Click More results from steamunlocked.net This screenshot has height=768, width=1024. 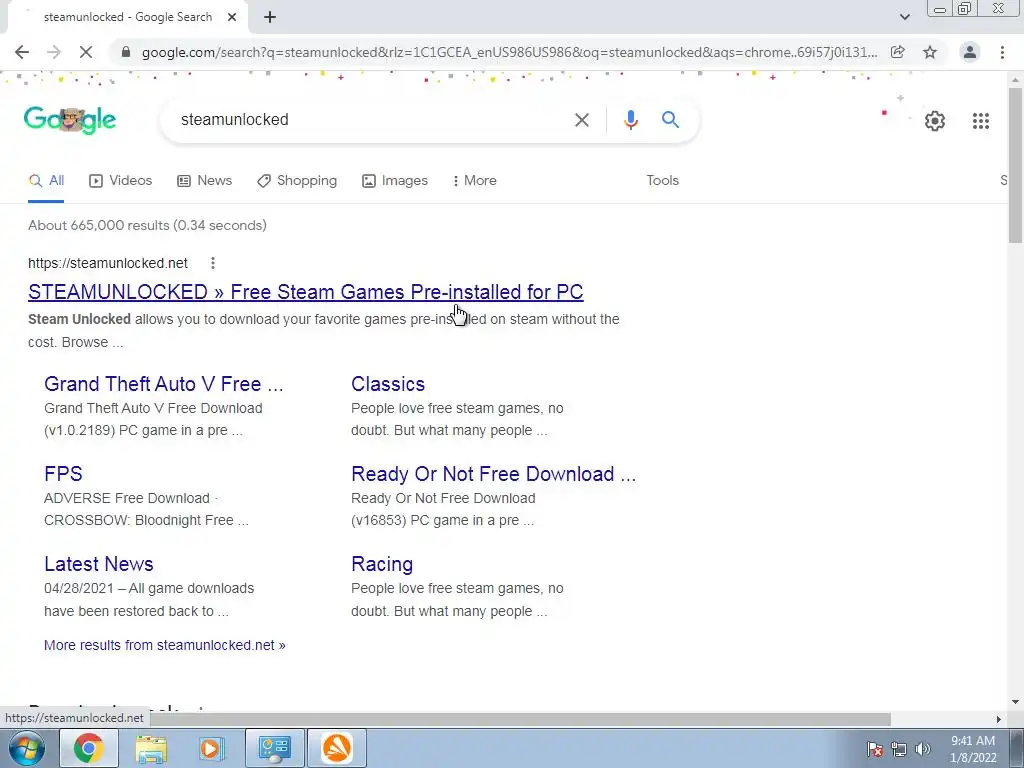(x=165, y=645)
